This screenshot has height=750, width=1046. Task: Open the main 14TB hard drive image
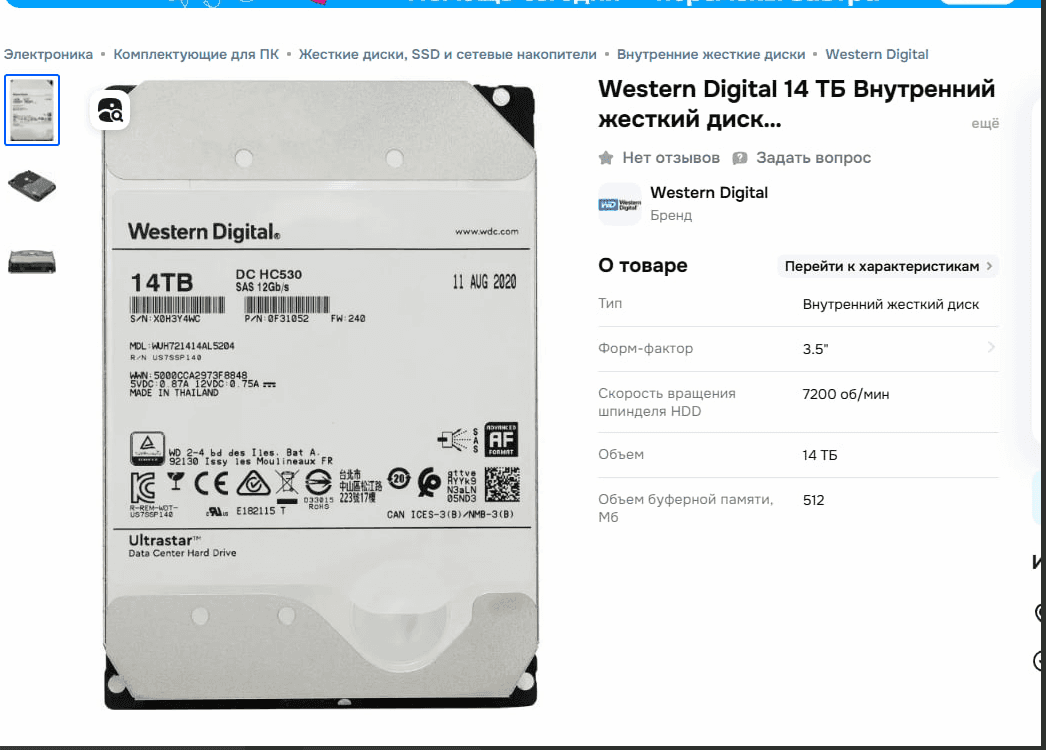[320, 394]
